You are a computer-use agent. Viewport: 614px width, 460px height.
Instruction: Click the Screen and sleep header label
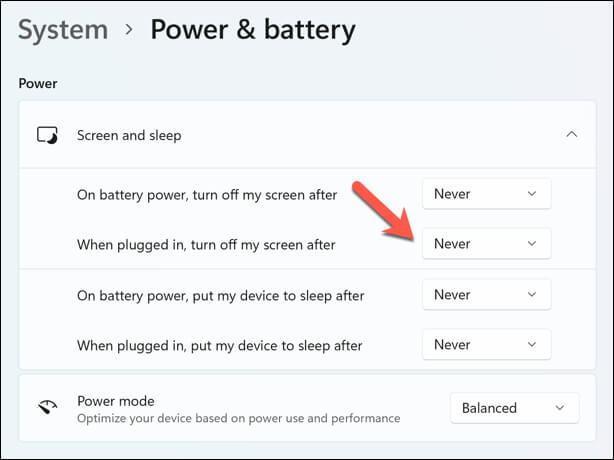(129, 134)
